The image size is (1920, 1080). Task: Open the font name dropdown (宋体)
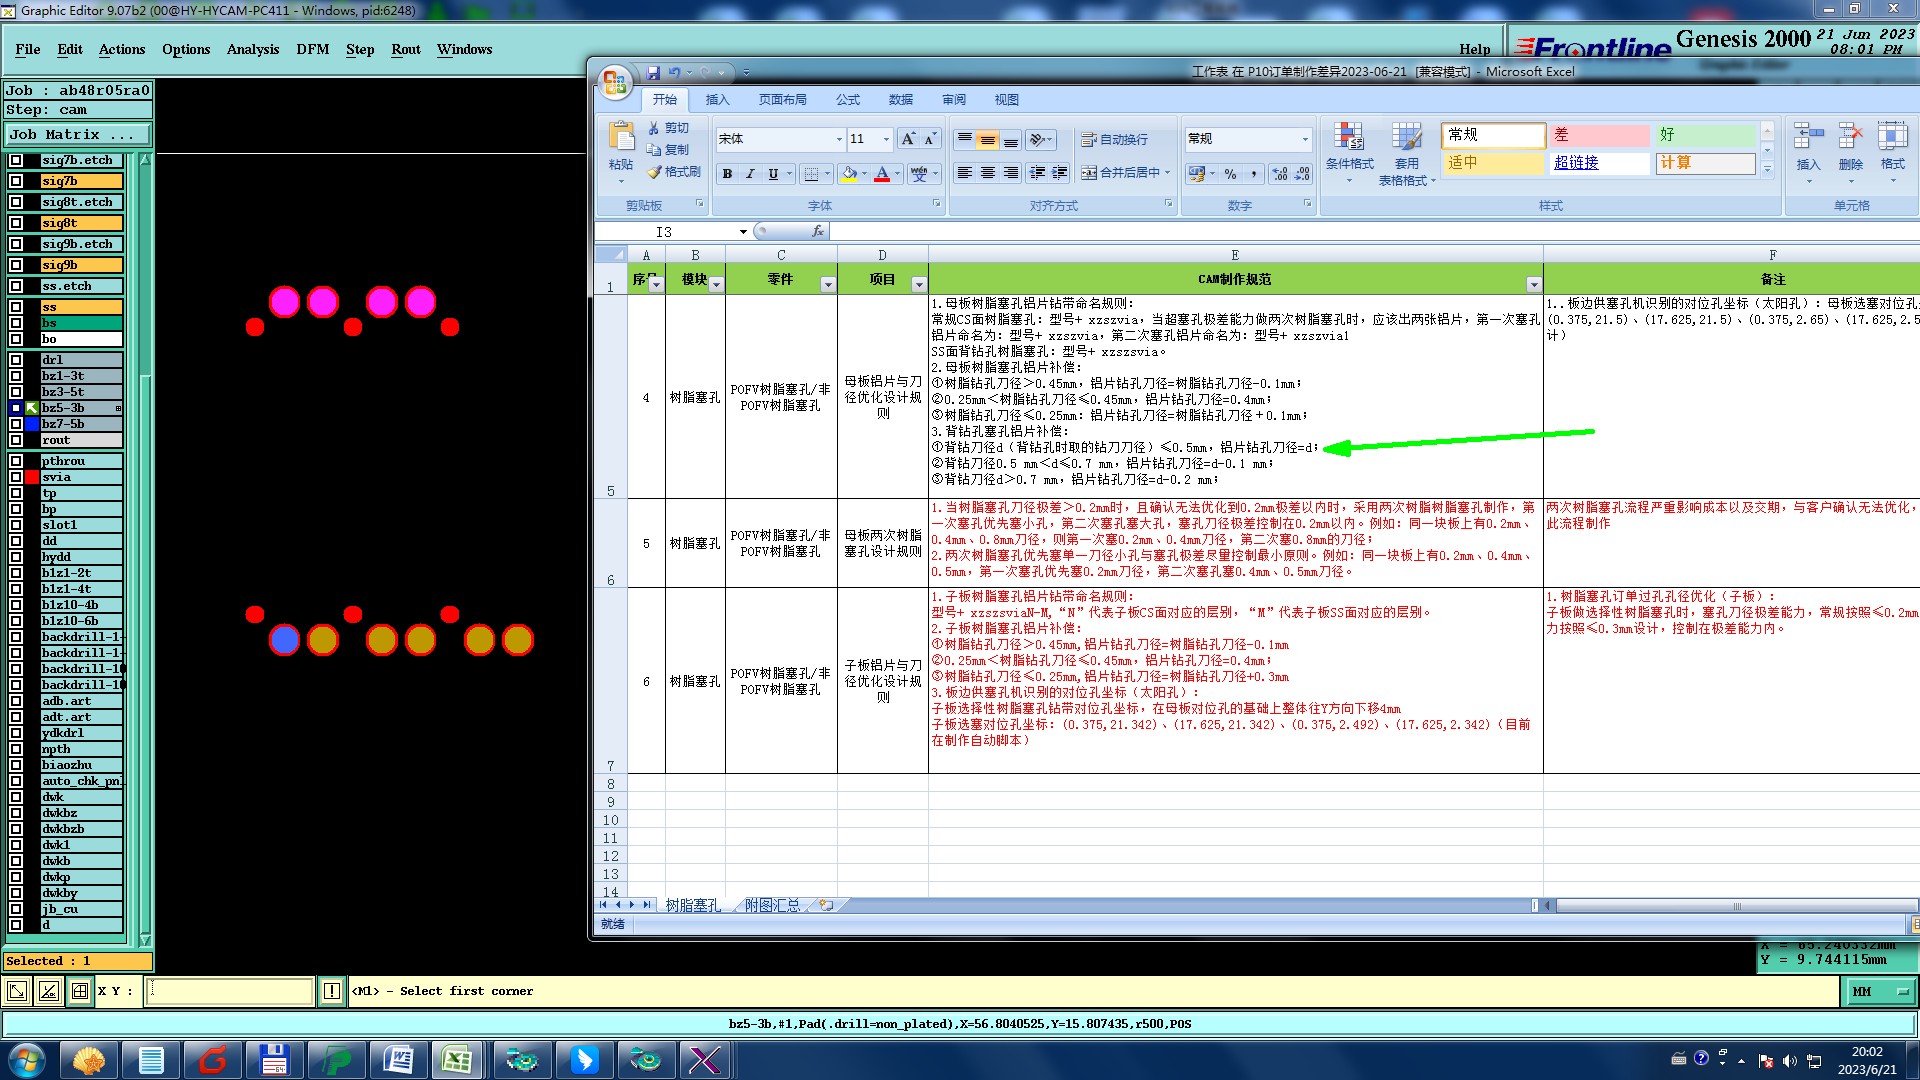839,139
